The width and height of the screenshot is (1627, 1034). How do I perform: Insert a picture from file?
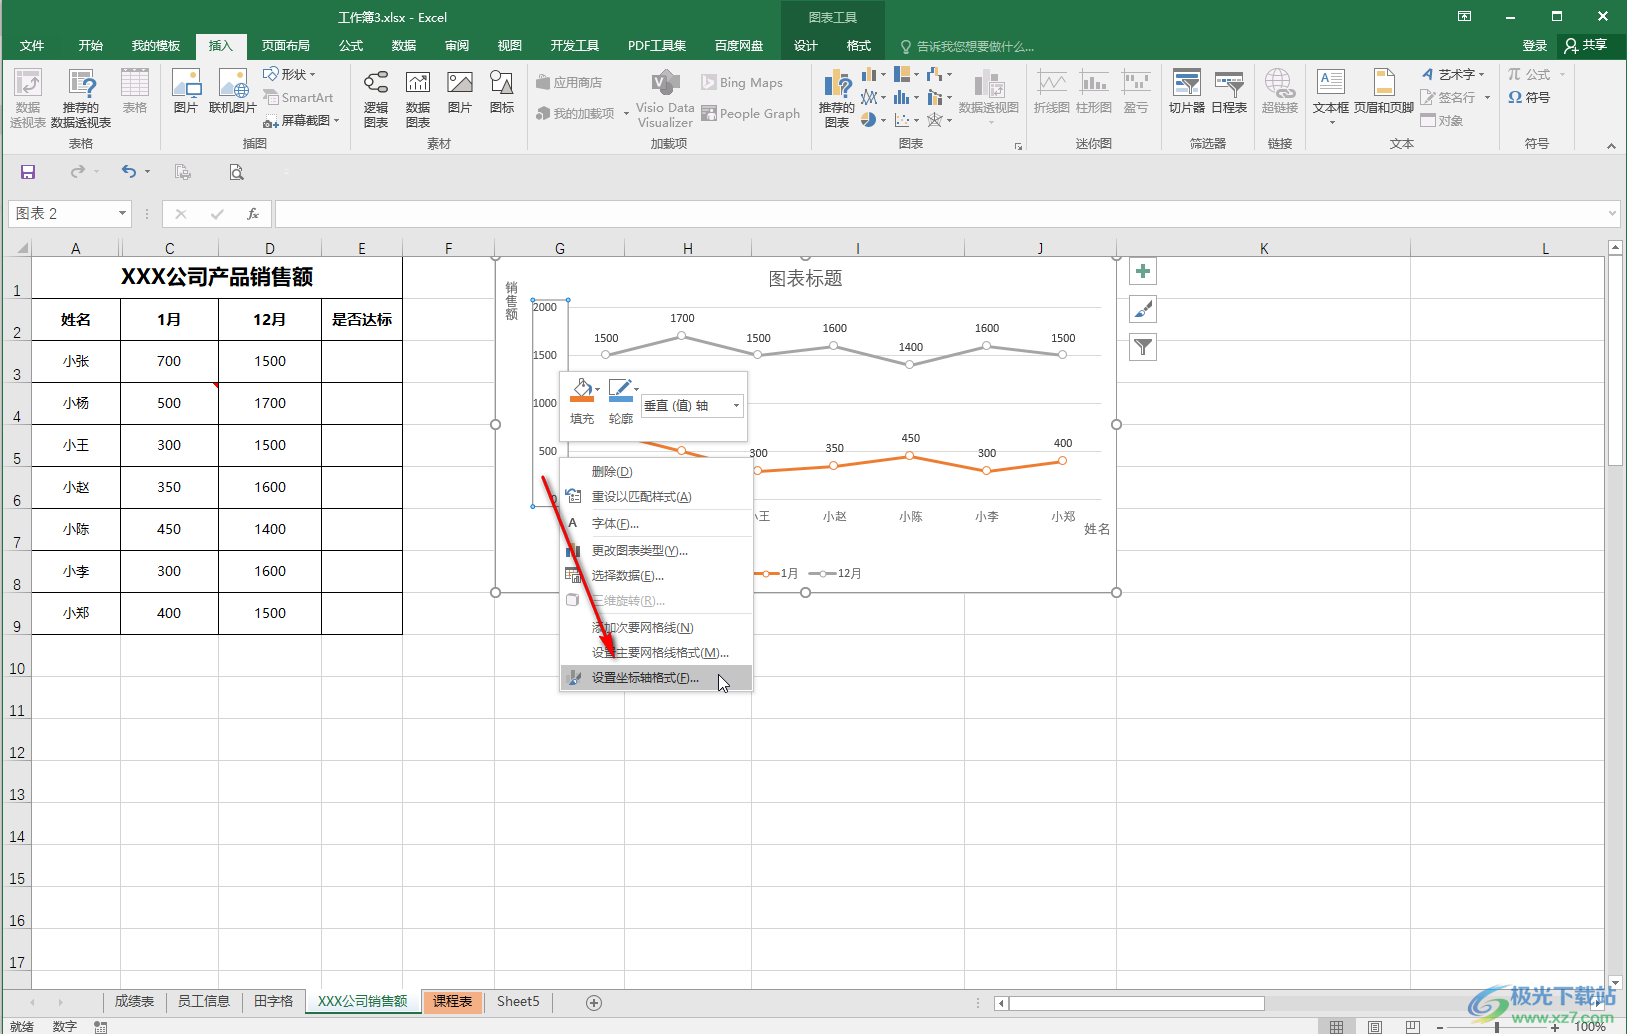[186, 91]
